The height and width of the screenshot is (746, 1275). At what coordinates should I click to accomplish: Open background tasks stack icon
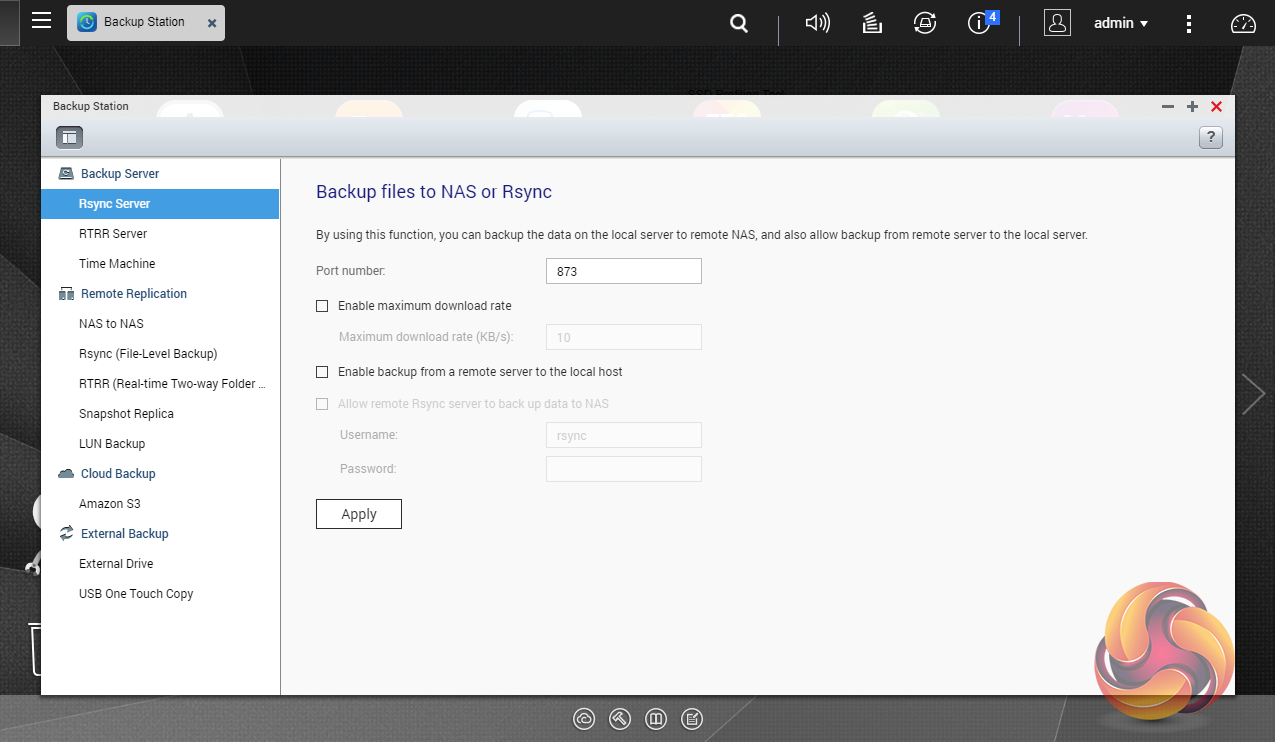871,23
